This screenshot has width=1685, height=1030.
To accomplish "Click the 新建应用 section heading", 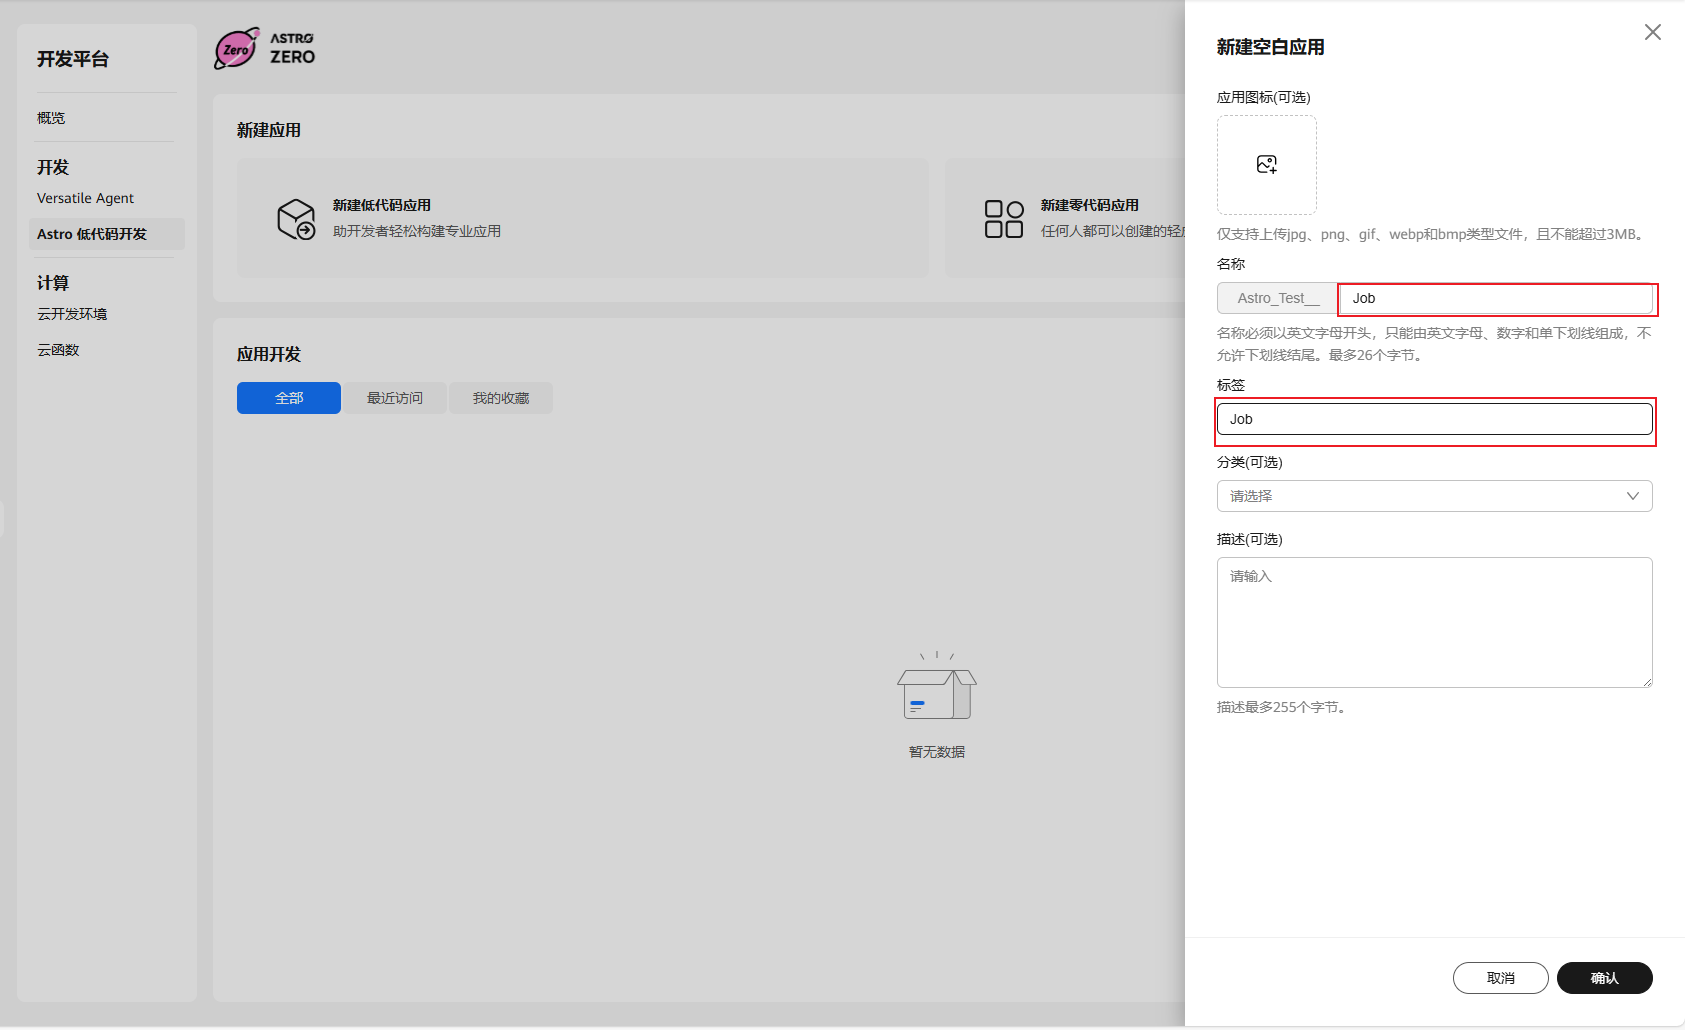I will pos(269,130).
